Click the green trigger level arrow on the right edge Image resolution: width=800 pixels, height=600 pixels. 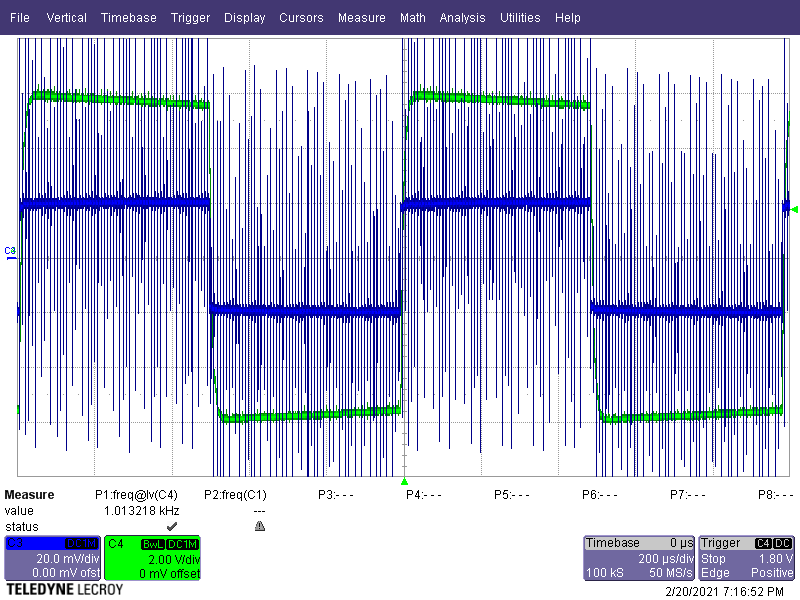click(794, 209)
